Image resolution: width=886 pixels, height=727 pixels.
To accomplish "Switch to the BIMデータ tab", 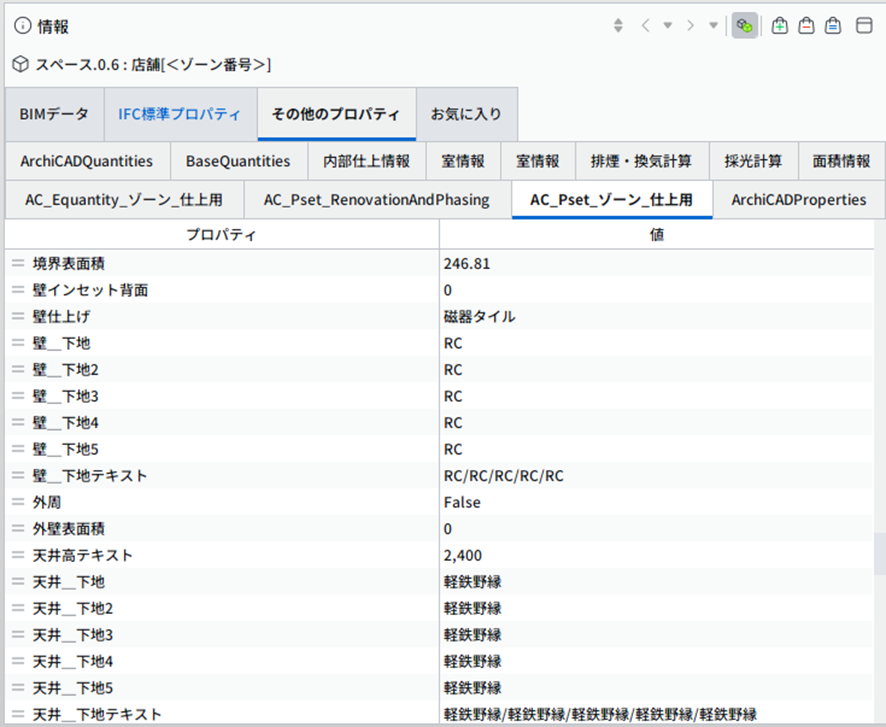I will [54, 114].
